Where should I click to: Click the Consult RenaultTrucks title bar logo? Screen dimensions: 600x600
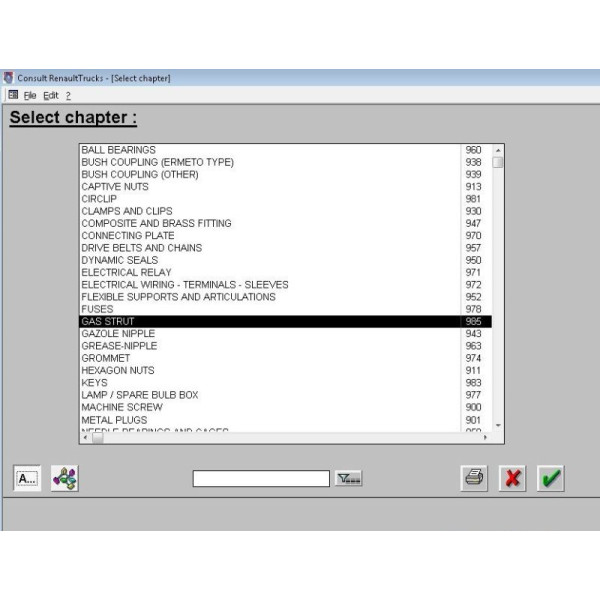(x=9, y=78)
